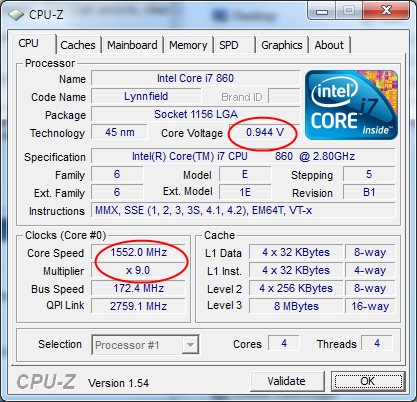
Task: Click the OK button
Action: 368,381
